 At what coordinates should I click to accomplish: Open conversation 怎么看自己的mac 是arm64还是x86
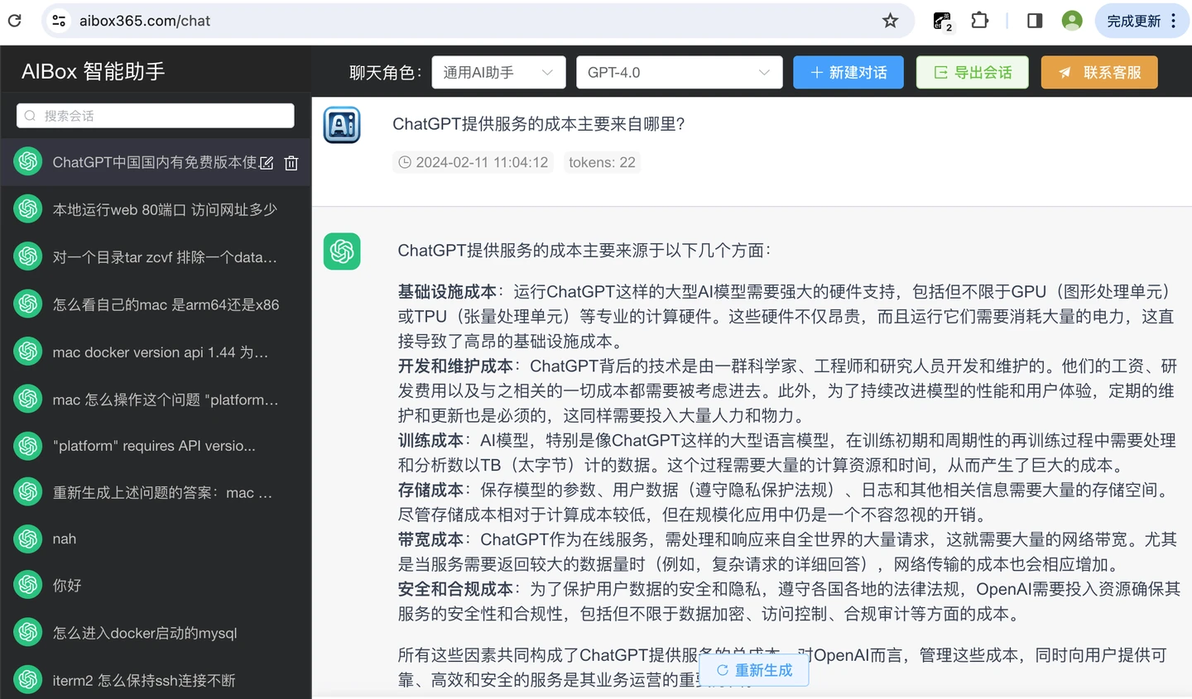[156, 304]
